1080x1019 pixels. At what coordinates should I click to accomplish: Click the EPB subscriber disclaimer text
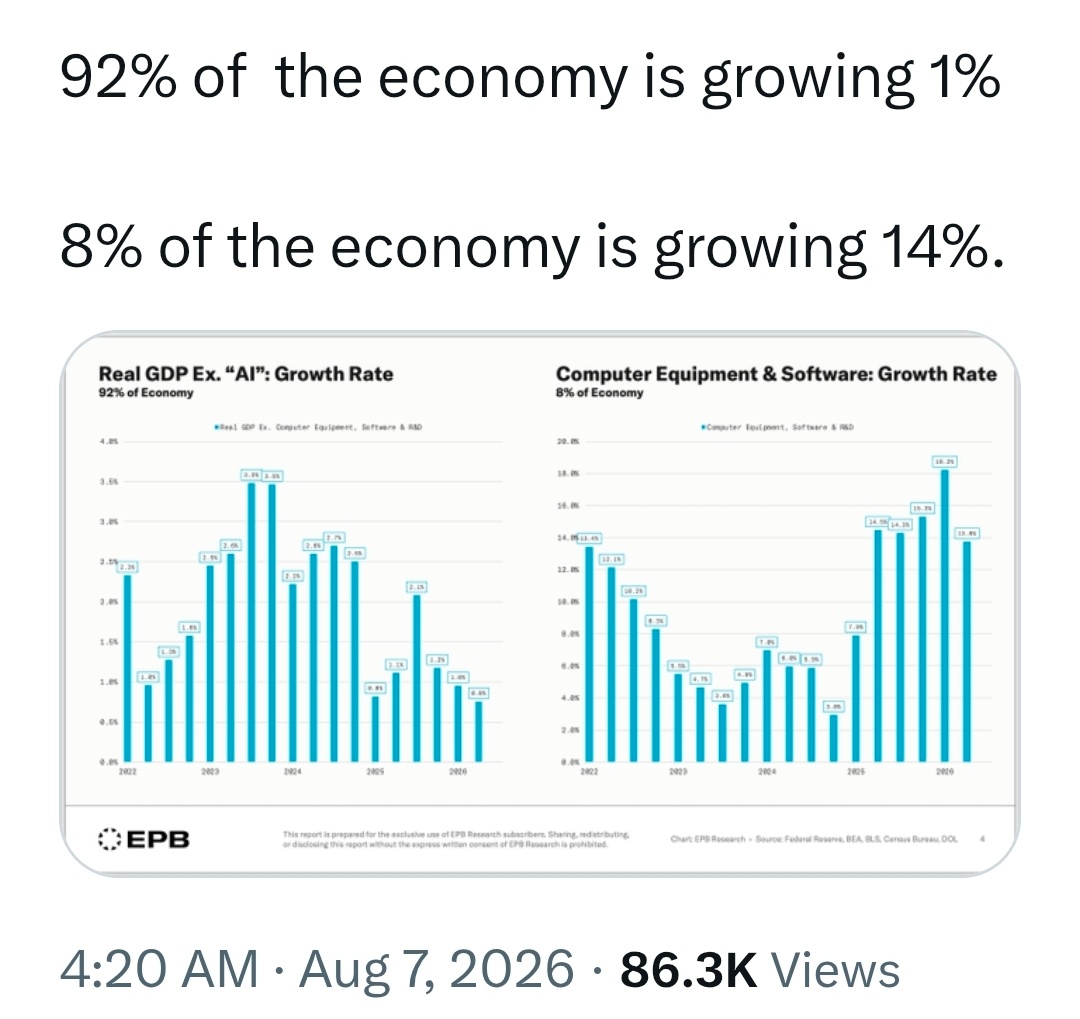point(456,838)
